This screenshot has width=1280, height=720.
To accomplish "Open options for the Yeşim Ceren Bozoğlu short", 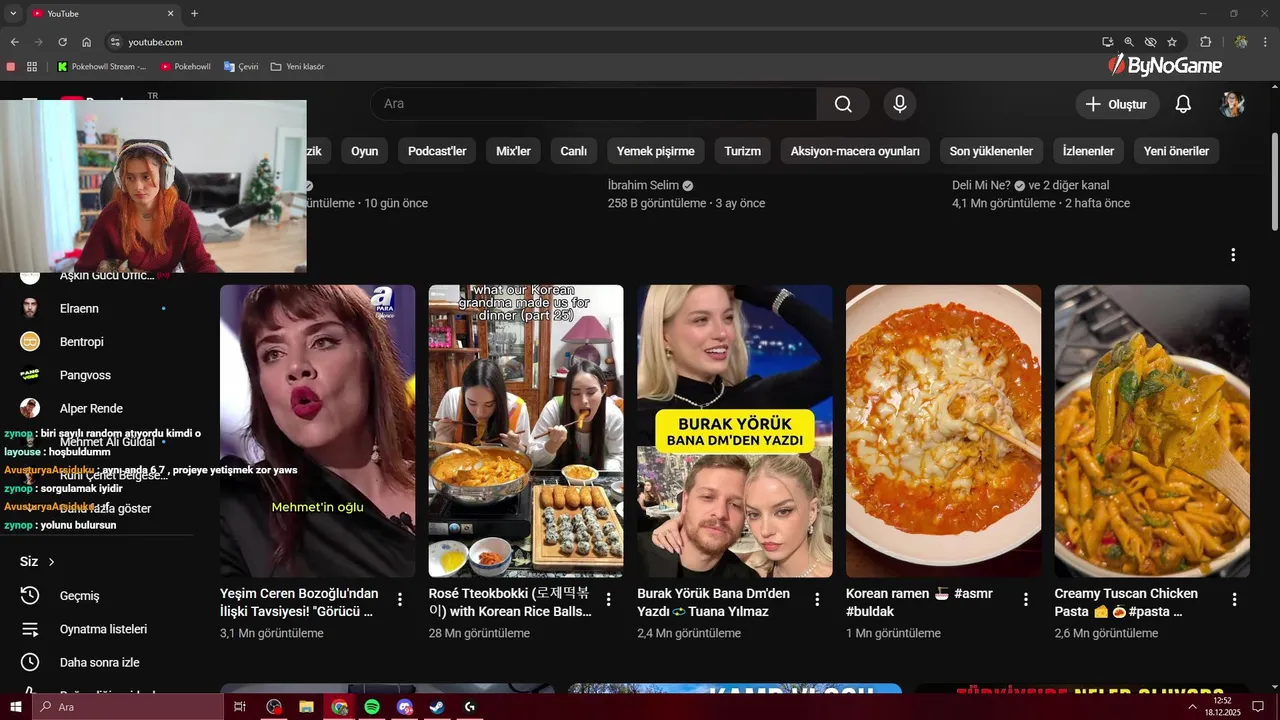I will point(400,599).
